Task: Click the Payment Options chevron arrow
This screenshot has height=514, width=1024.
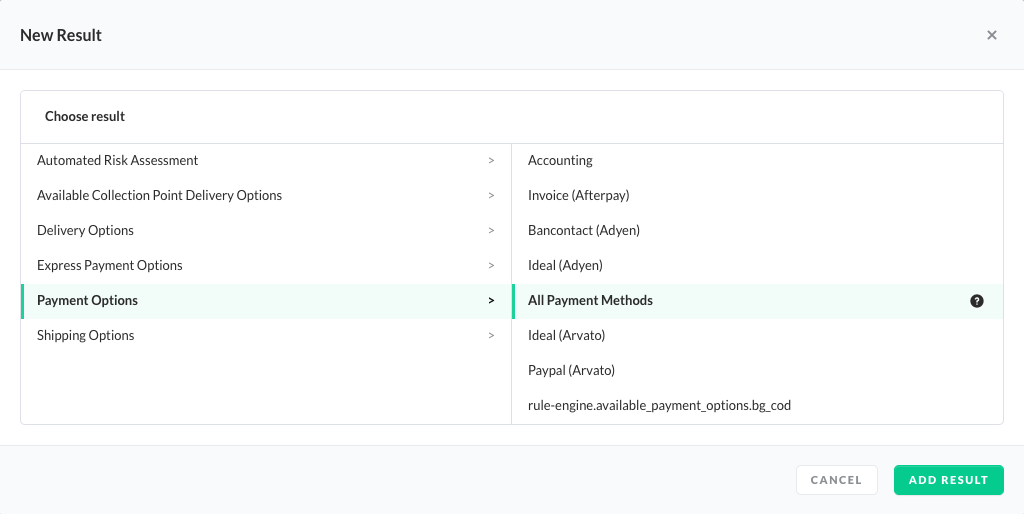Action: [x=491, y=300]
